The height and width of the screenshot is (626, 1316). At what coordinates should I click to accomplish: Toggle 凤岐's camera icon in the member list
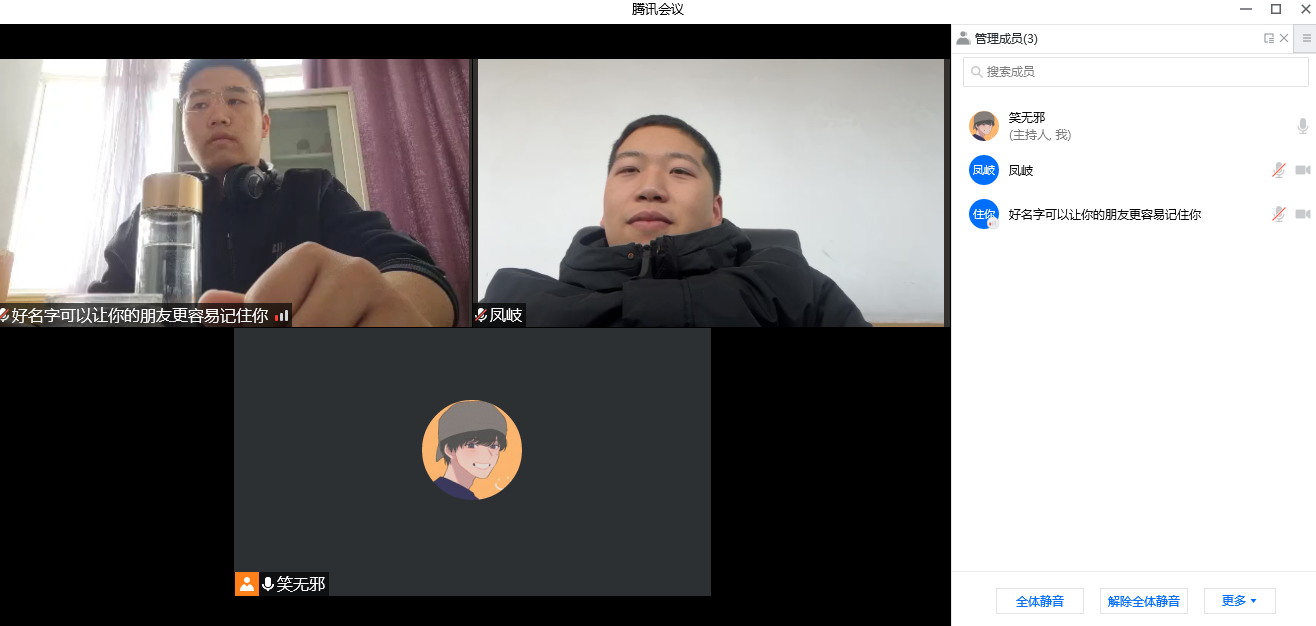point(1302,170)
